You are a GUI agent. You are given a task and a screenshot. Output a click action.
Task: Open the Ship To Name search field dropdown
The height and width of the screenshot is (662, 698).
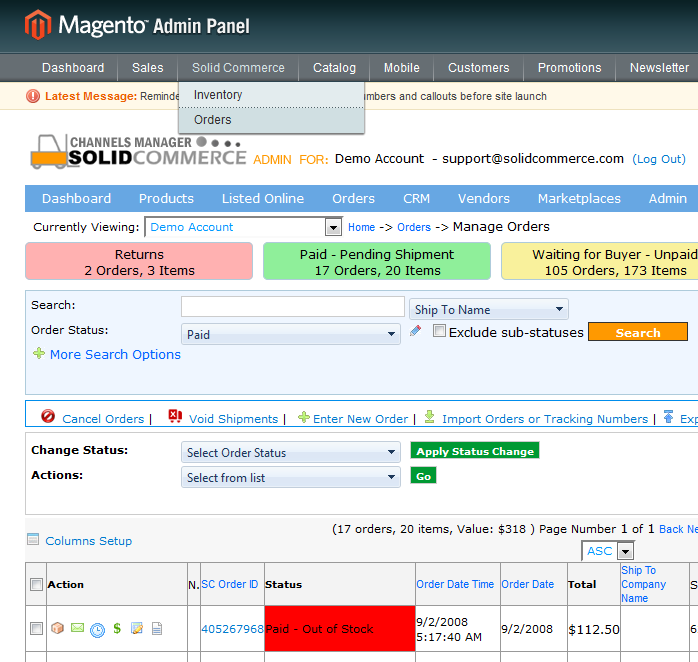coord(489,309)
